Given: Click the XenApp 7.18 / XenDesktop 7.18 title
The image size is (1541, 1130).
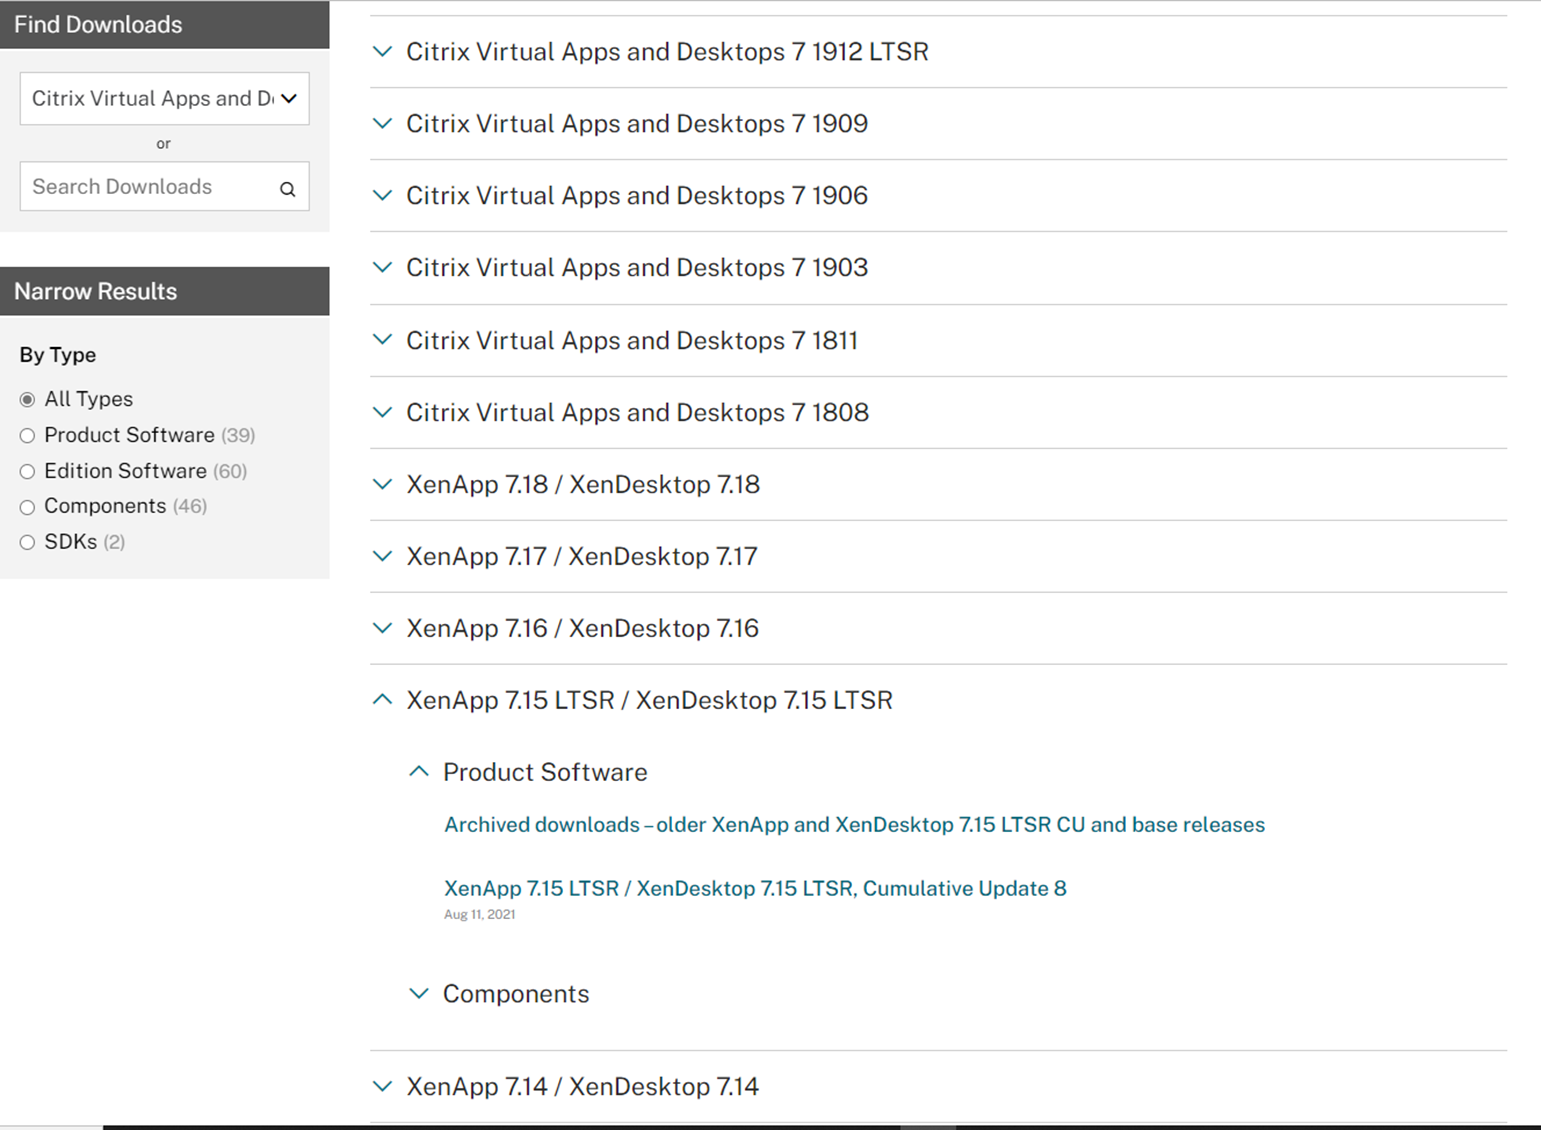Looking at the screenshot, I should pos(583,484).
